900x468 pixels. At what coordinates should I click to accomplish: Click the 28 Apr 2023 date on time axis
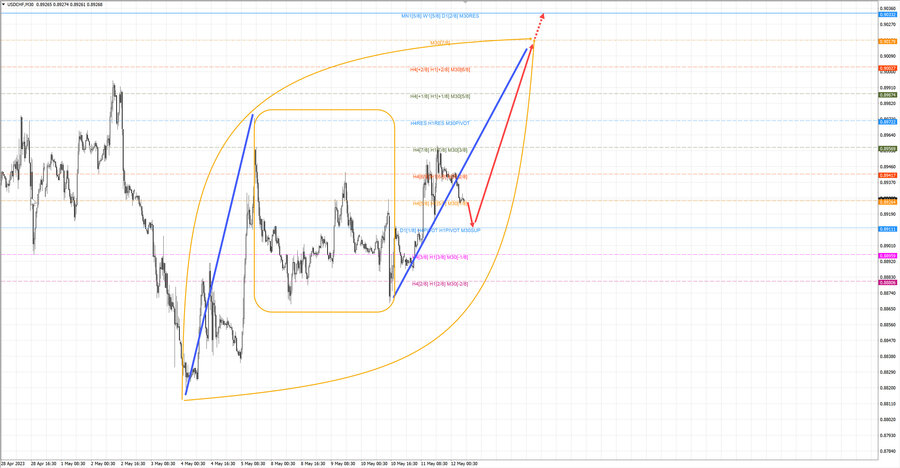(13, 463)
